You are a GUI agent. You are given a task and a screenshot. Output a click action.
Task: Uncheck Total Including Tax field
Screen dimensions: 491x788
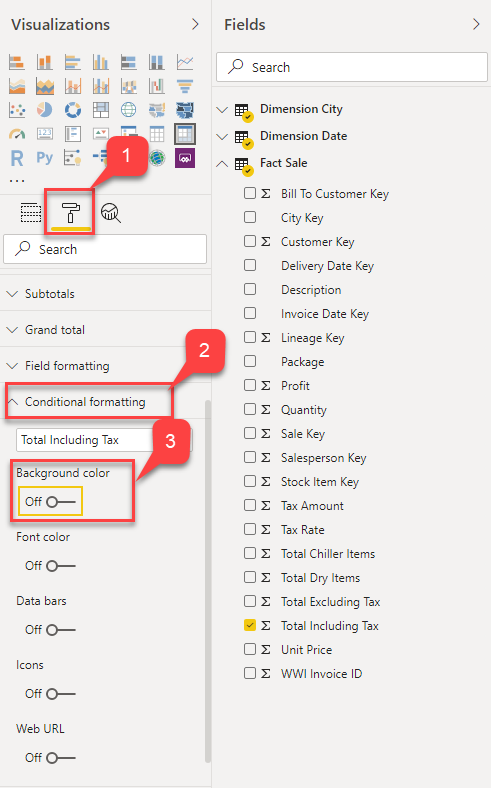click(x=250, y=625)
